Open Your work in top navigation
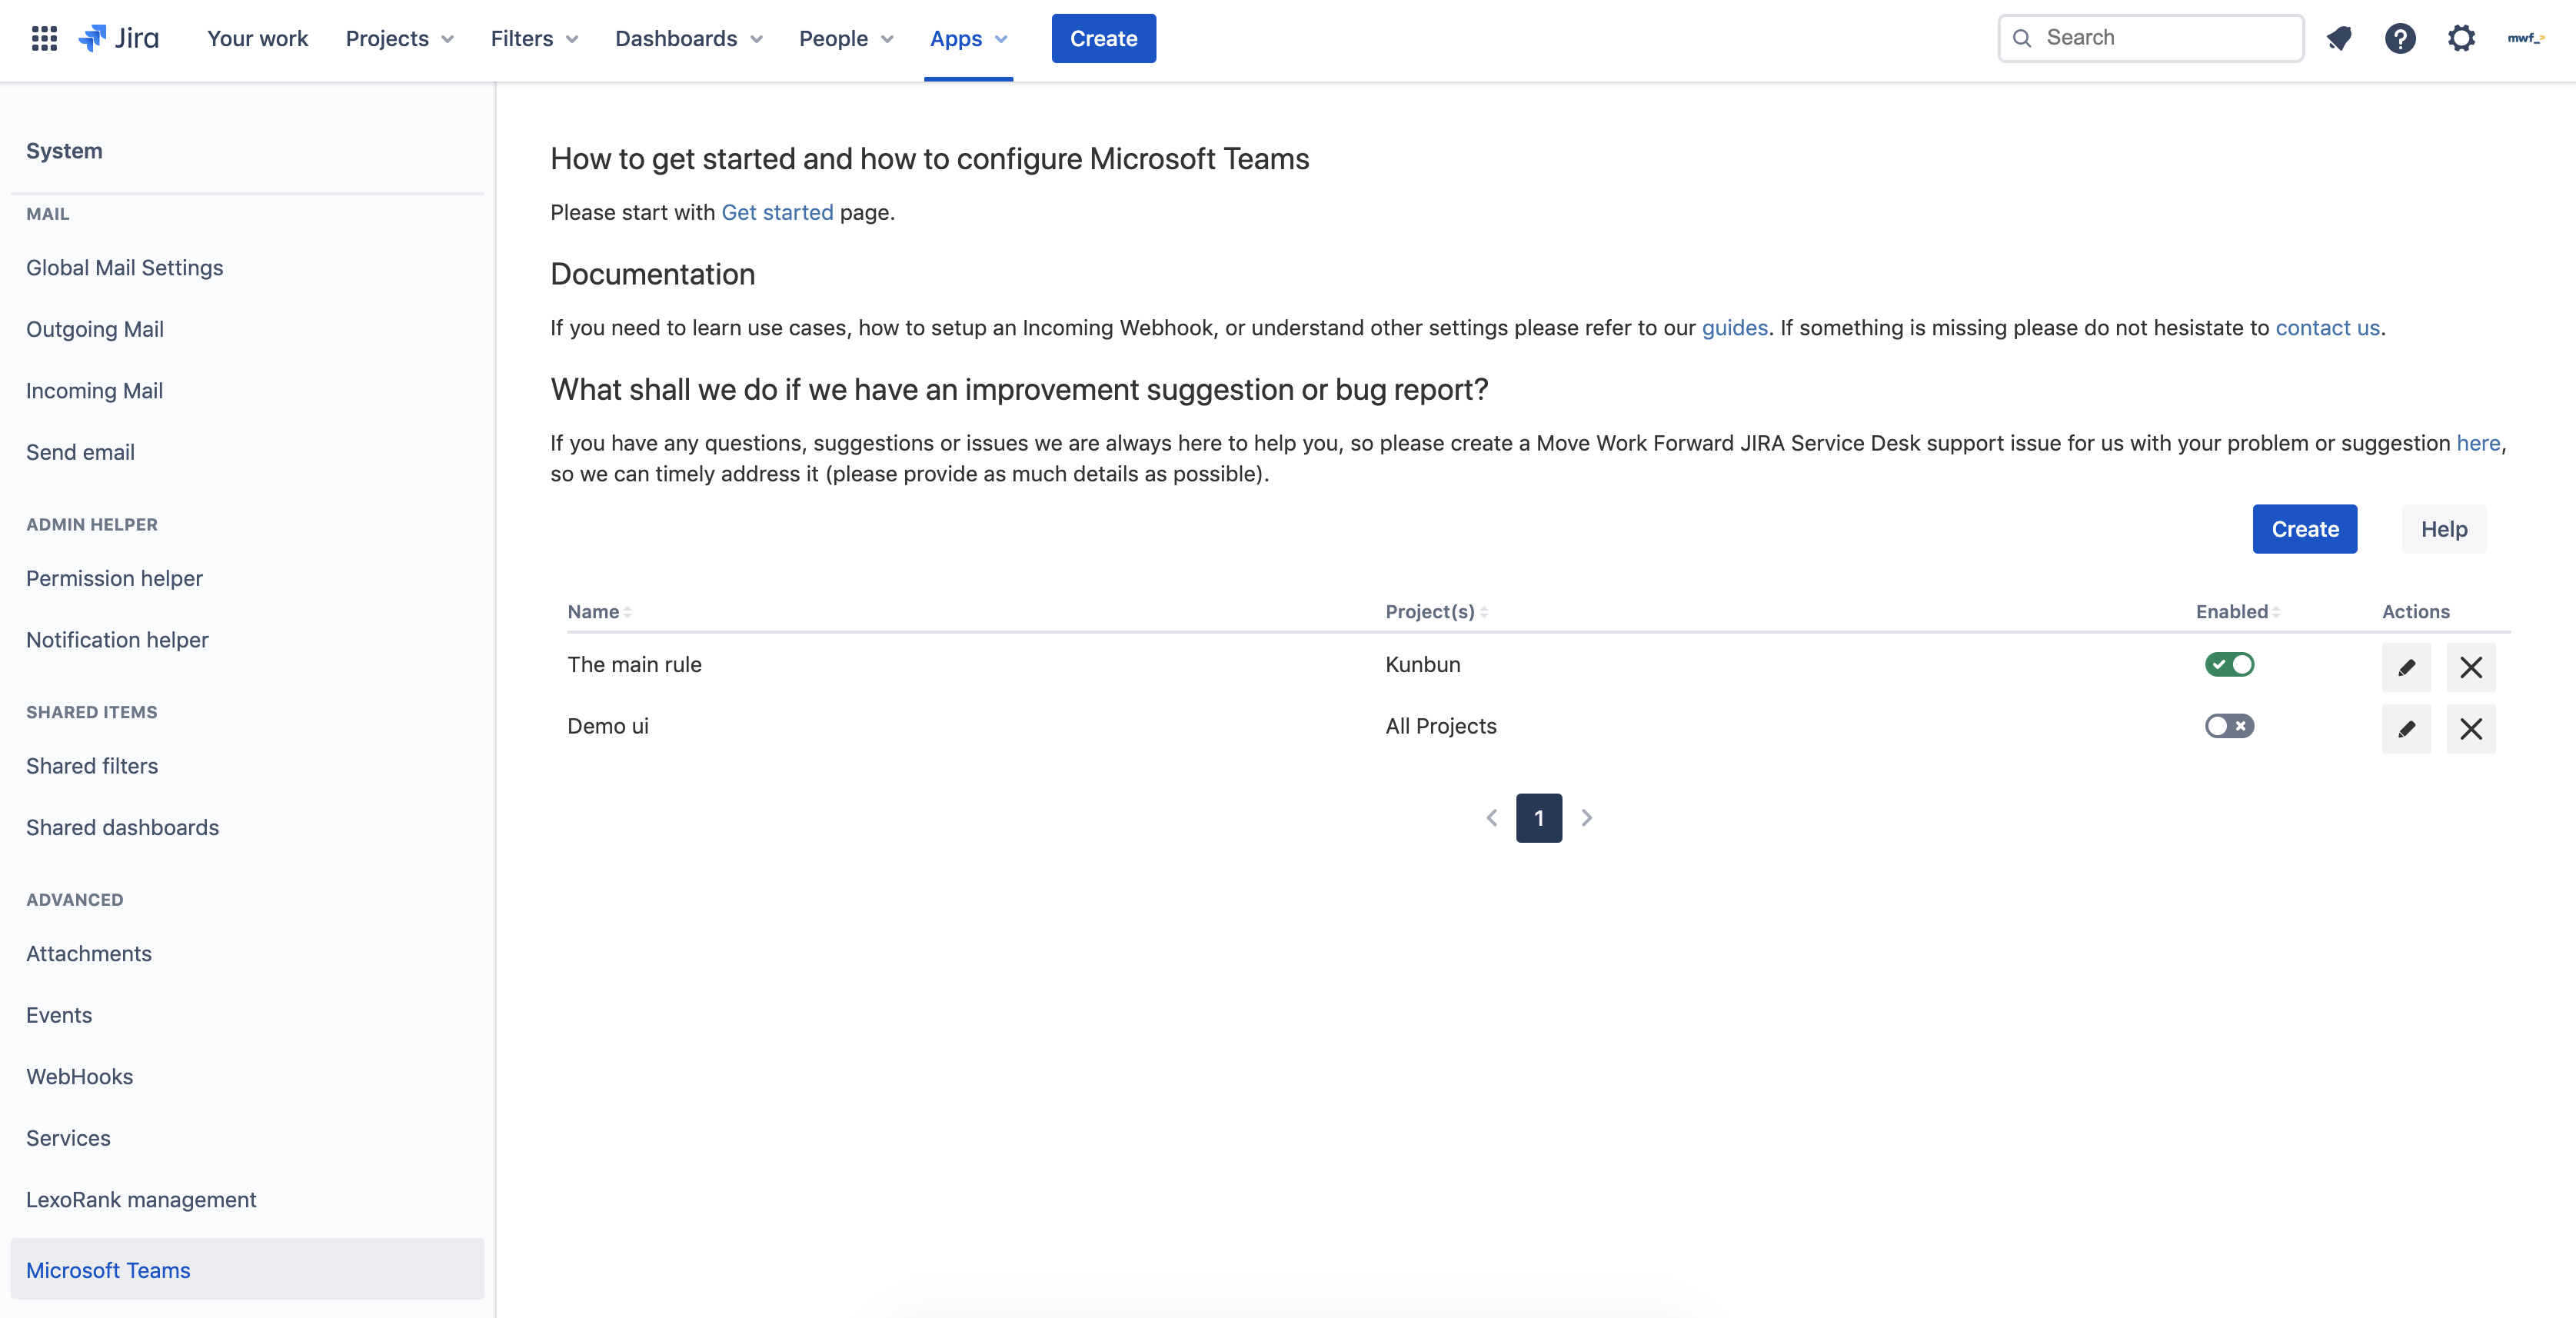The height and width of the screenshot is (1318, 2576). pyautogui.click(x=257, y=38)
